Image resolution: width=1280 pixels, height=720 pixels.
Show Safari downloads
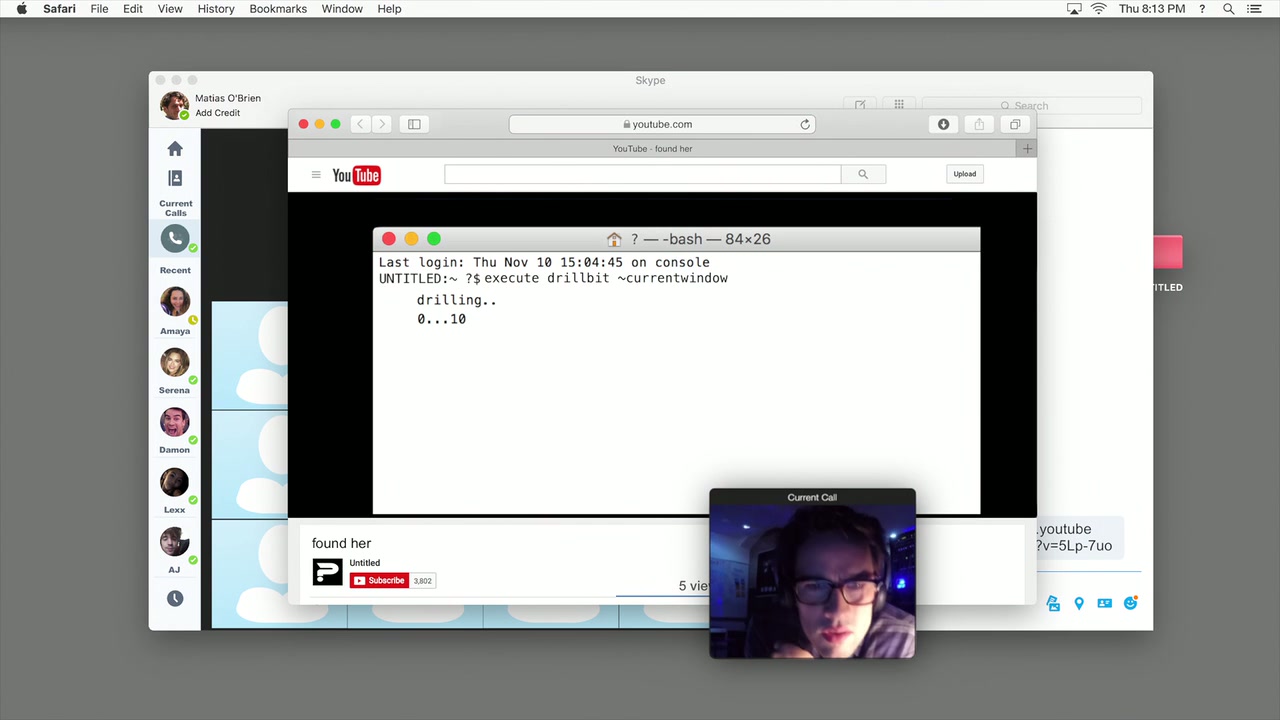pyautogui.click(x=943, y=124)
